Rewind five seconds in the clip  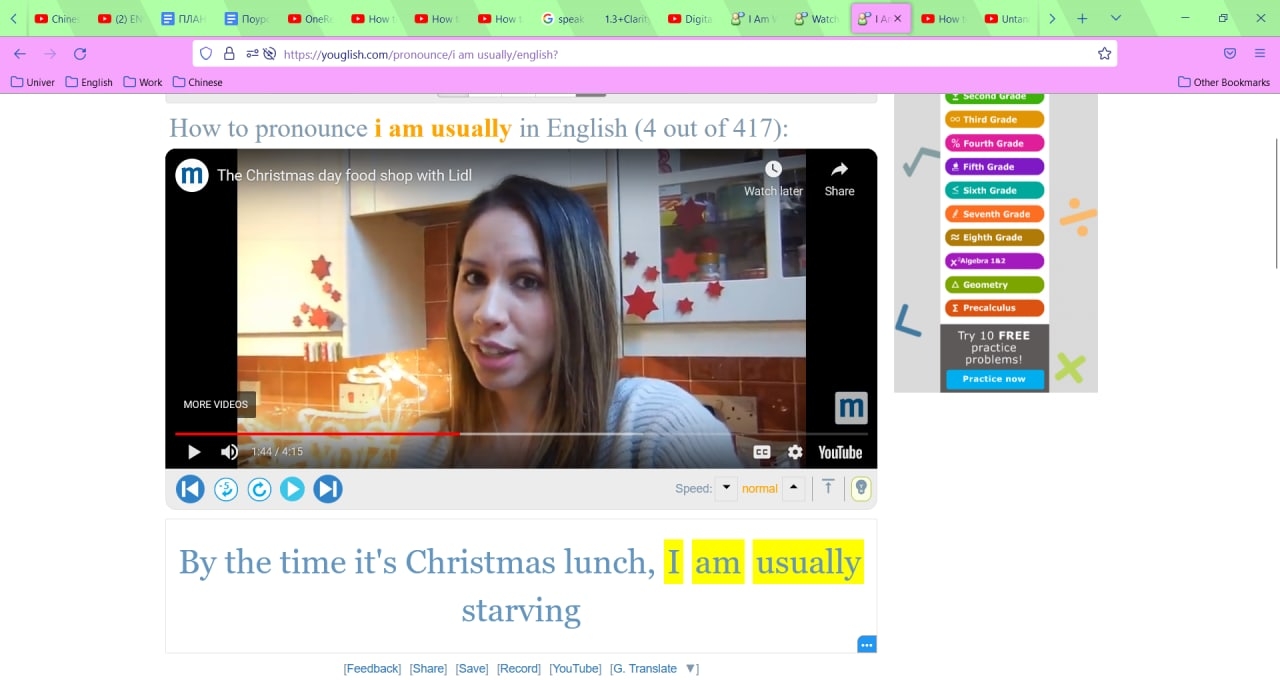(x=226, y=489)
